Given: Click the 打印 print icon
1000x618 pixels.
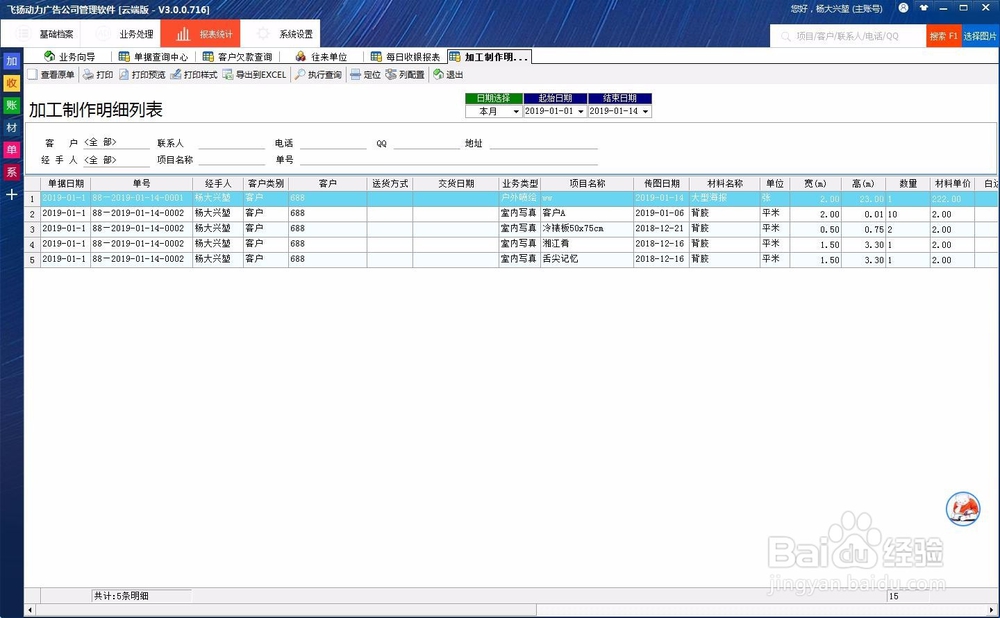Looking at the screenshot, I should (88, 75).
